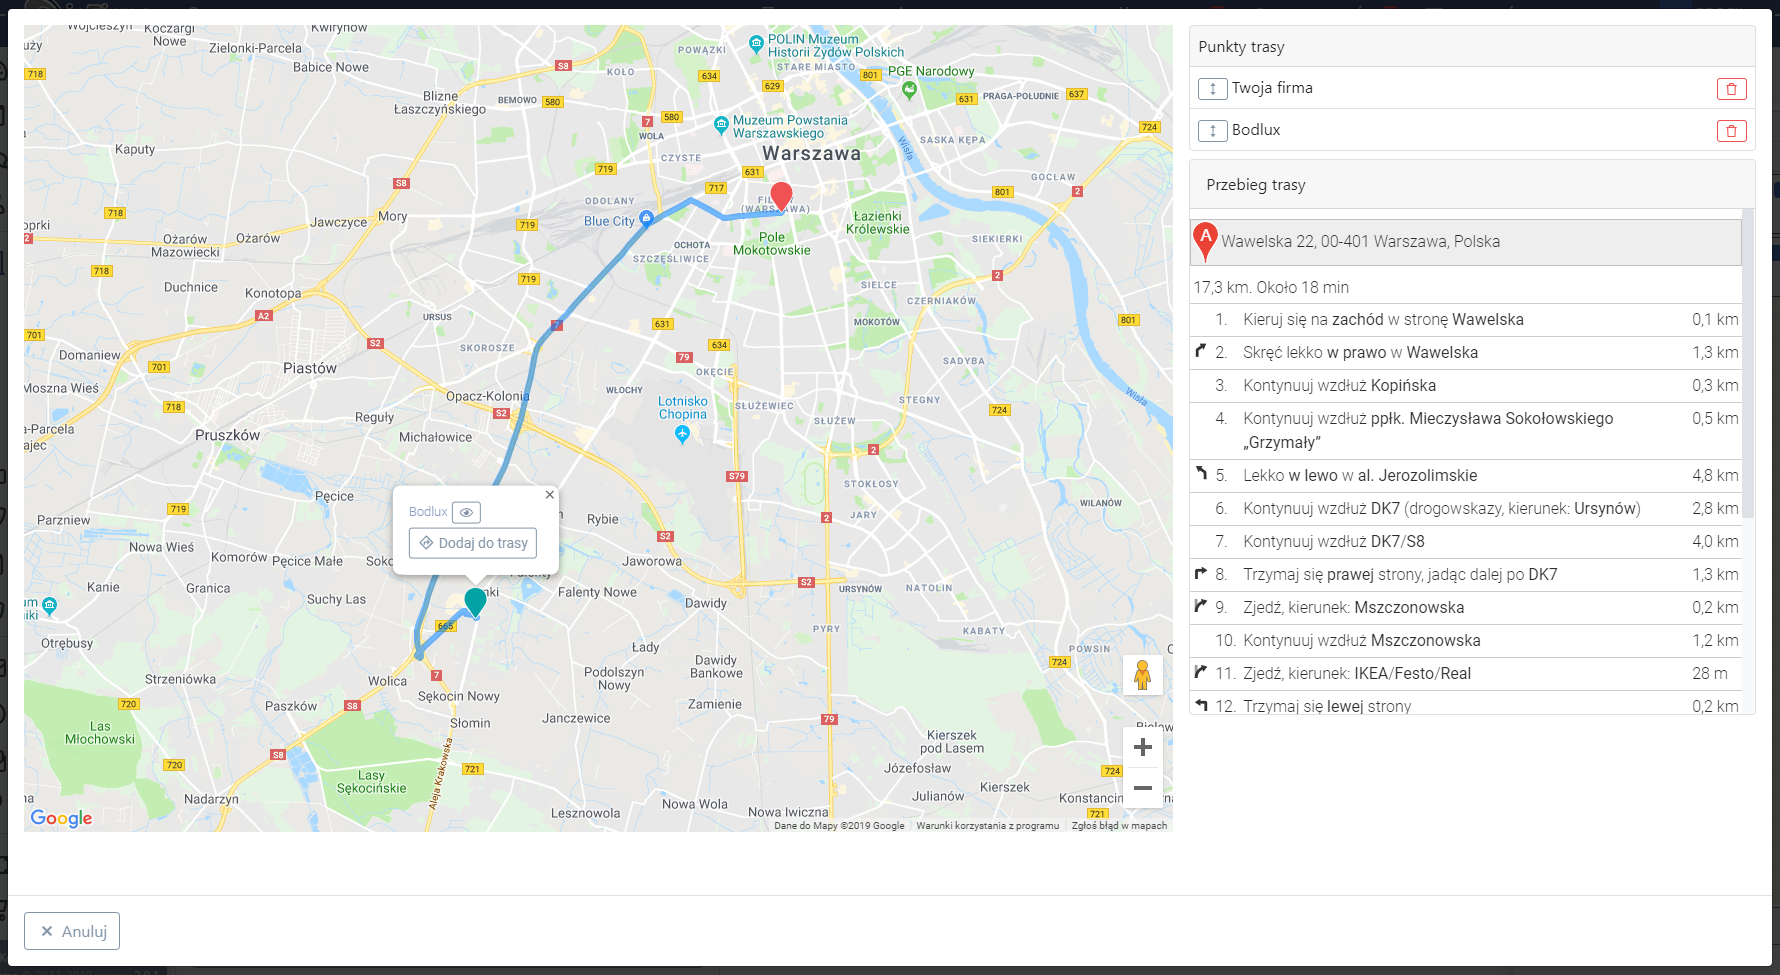Delete the Twoja firma route point
This screenshot has width=1780, height=975.
point(1731,89)
